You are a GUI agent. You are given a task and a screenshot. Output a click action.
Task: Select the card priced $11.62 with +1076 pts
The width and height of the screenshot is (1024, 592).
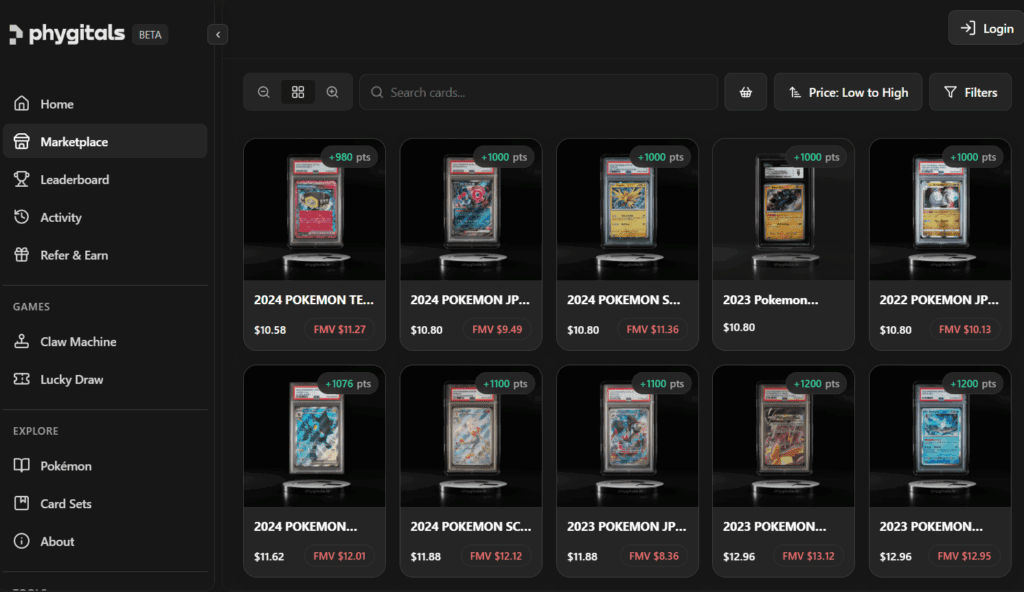[x=314, y=470]
